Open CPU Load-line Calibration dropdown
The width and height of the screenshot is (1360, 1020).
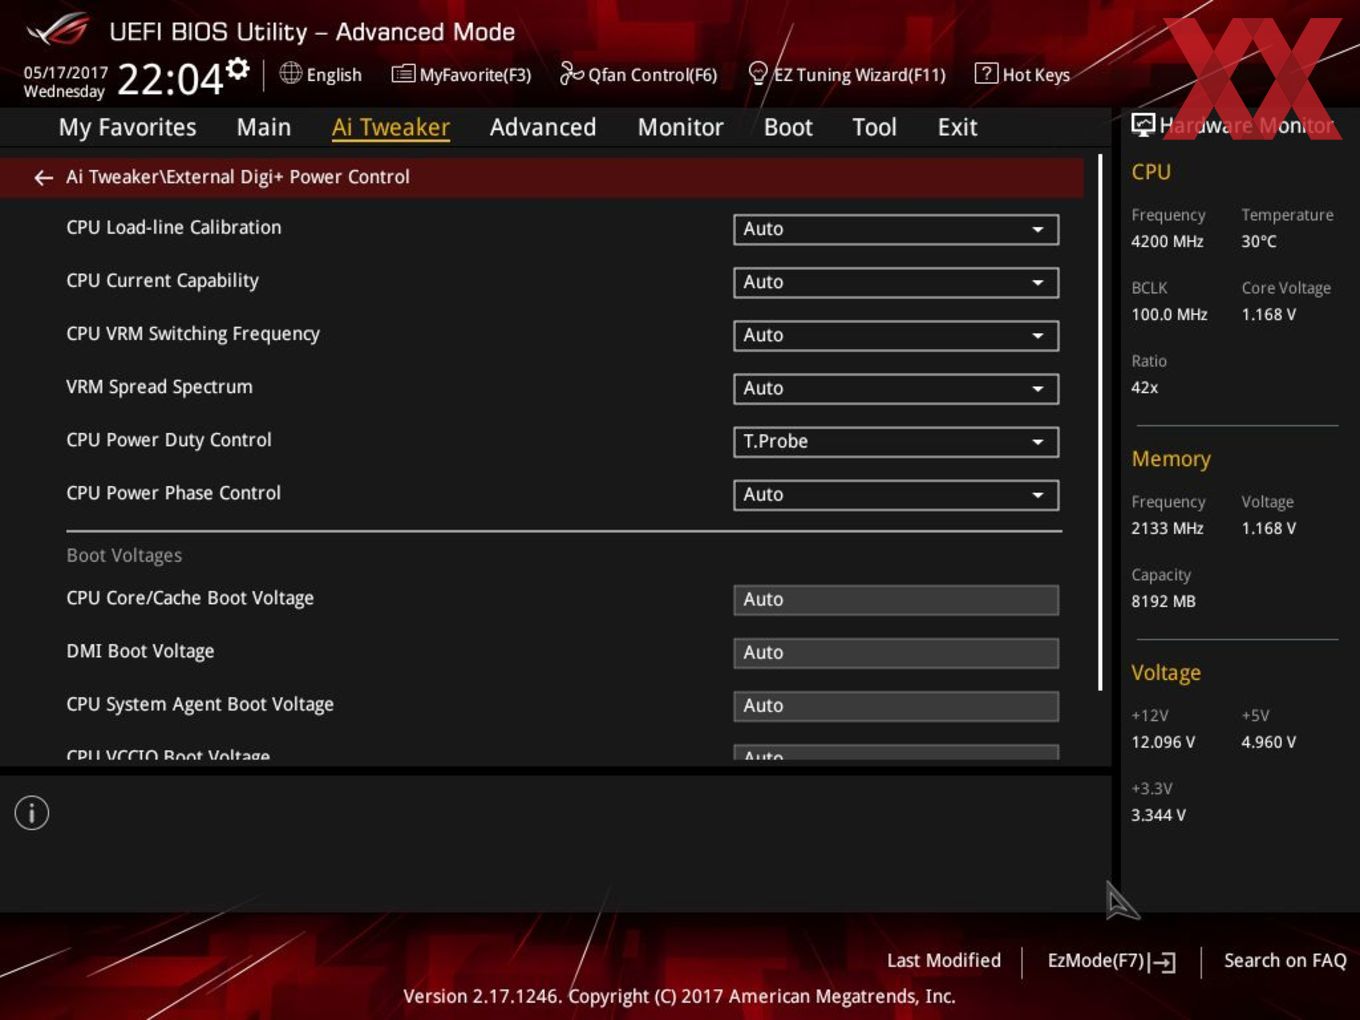(896, 229)
